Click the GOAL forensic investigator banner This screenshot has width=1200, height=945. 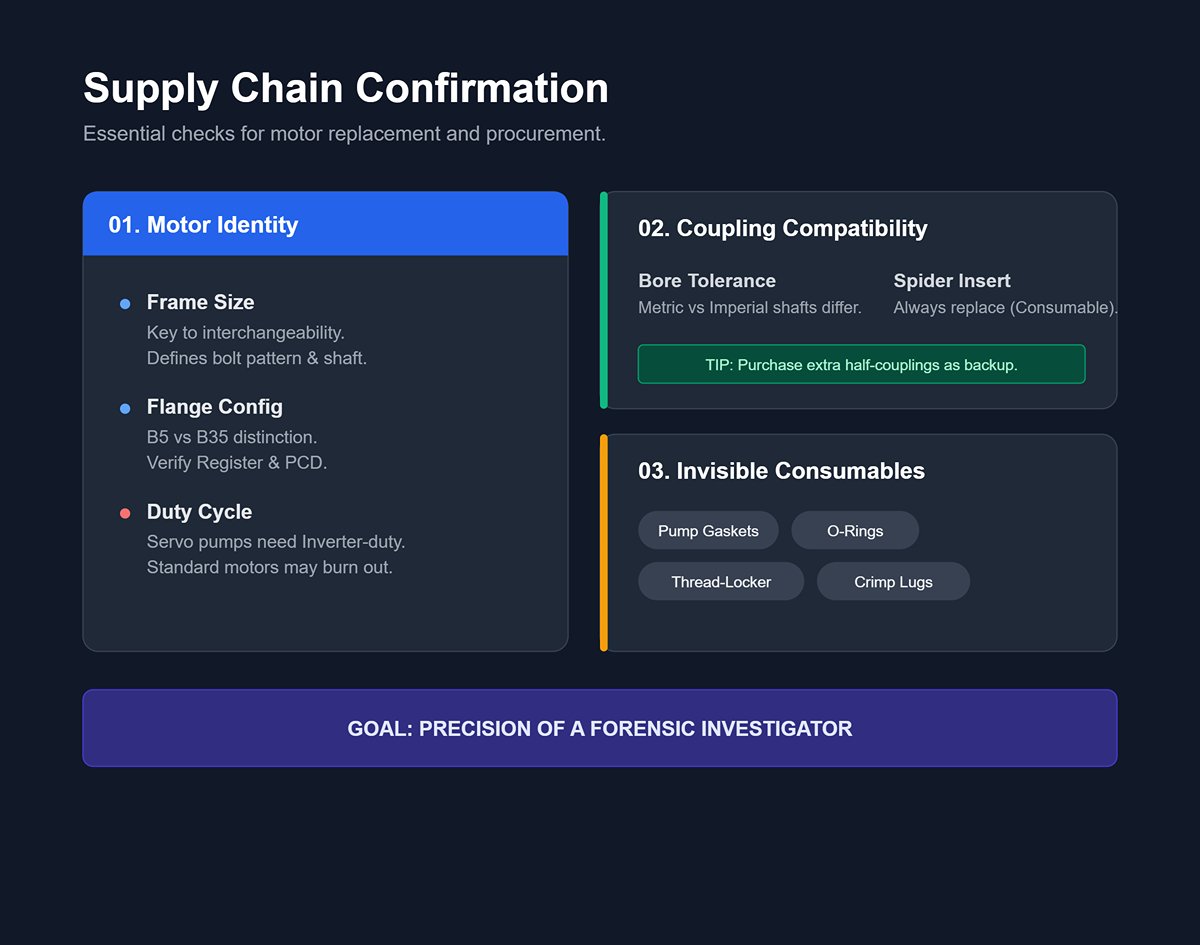click(x=599, y=728)
